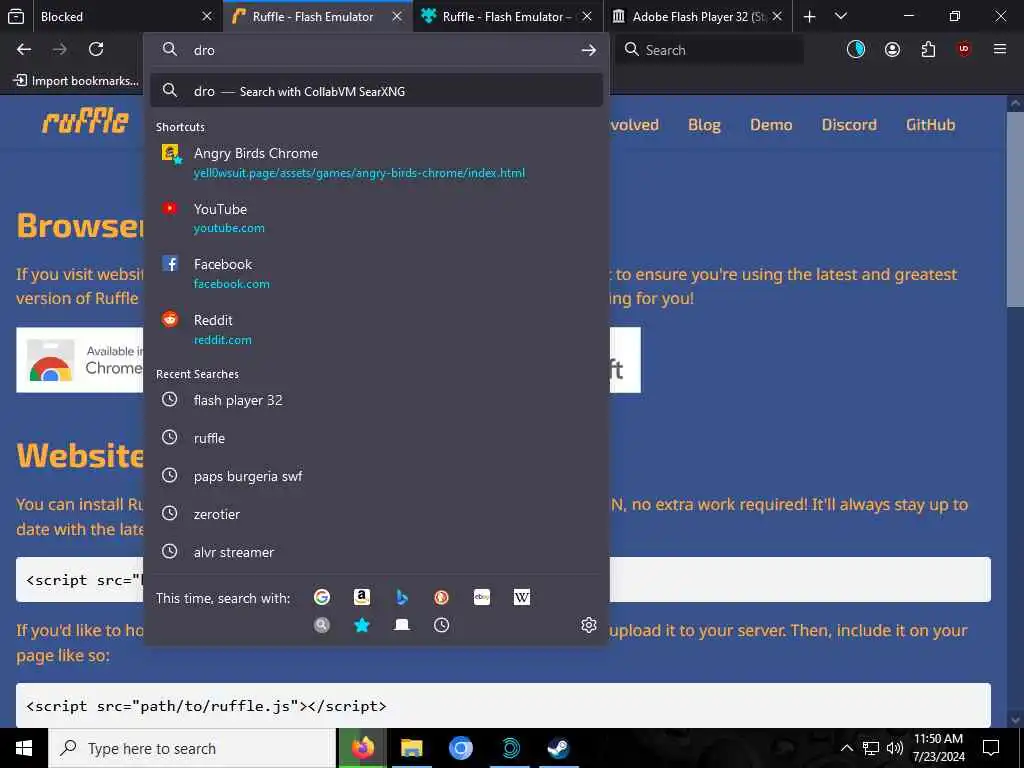Open the Windows Start menu
The height and width of the screenshot is (768, 1024).
tap(24, 748)
